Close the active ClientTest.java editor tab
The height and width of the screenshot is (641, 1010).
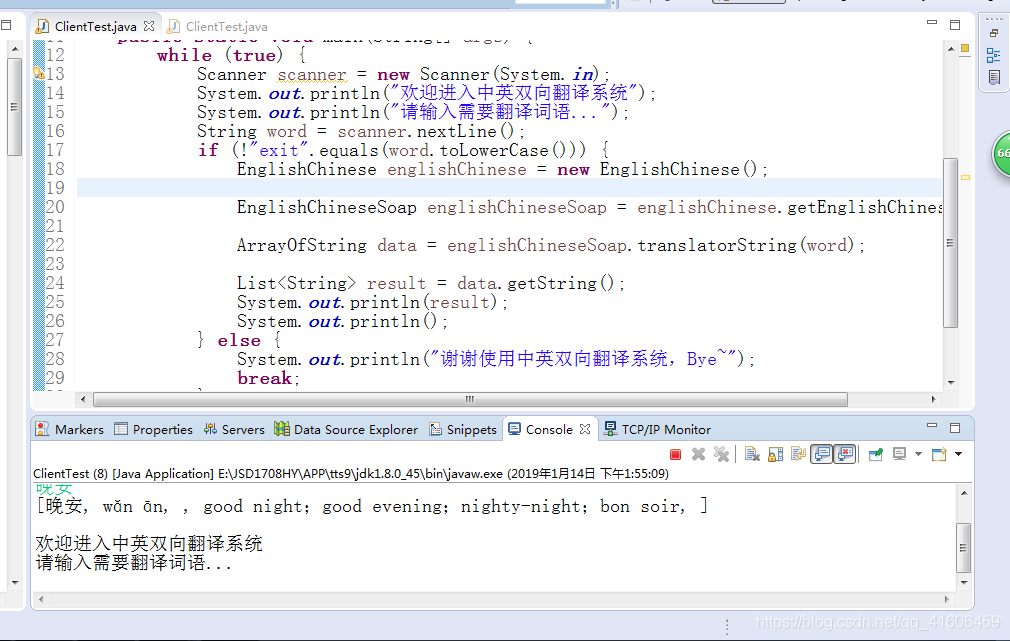(x=149, y=26)
